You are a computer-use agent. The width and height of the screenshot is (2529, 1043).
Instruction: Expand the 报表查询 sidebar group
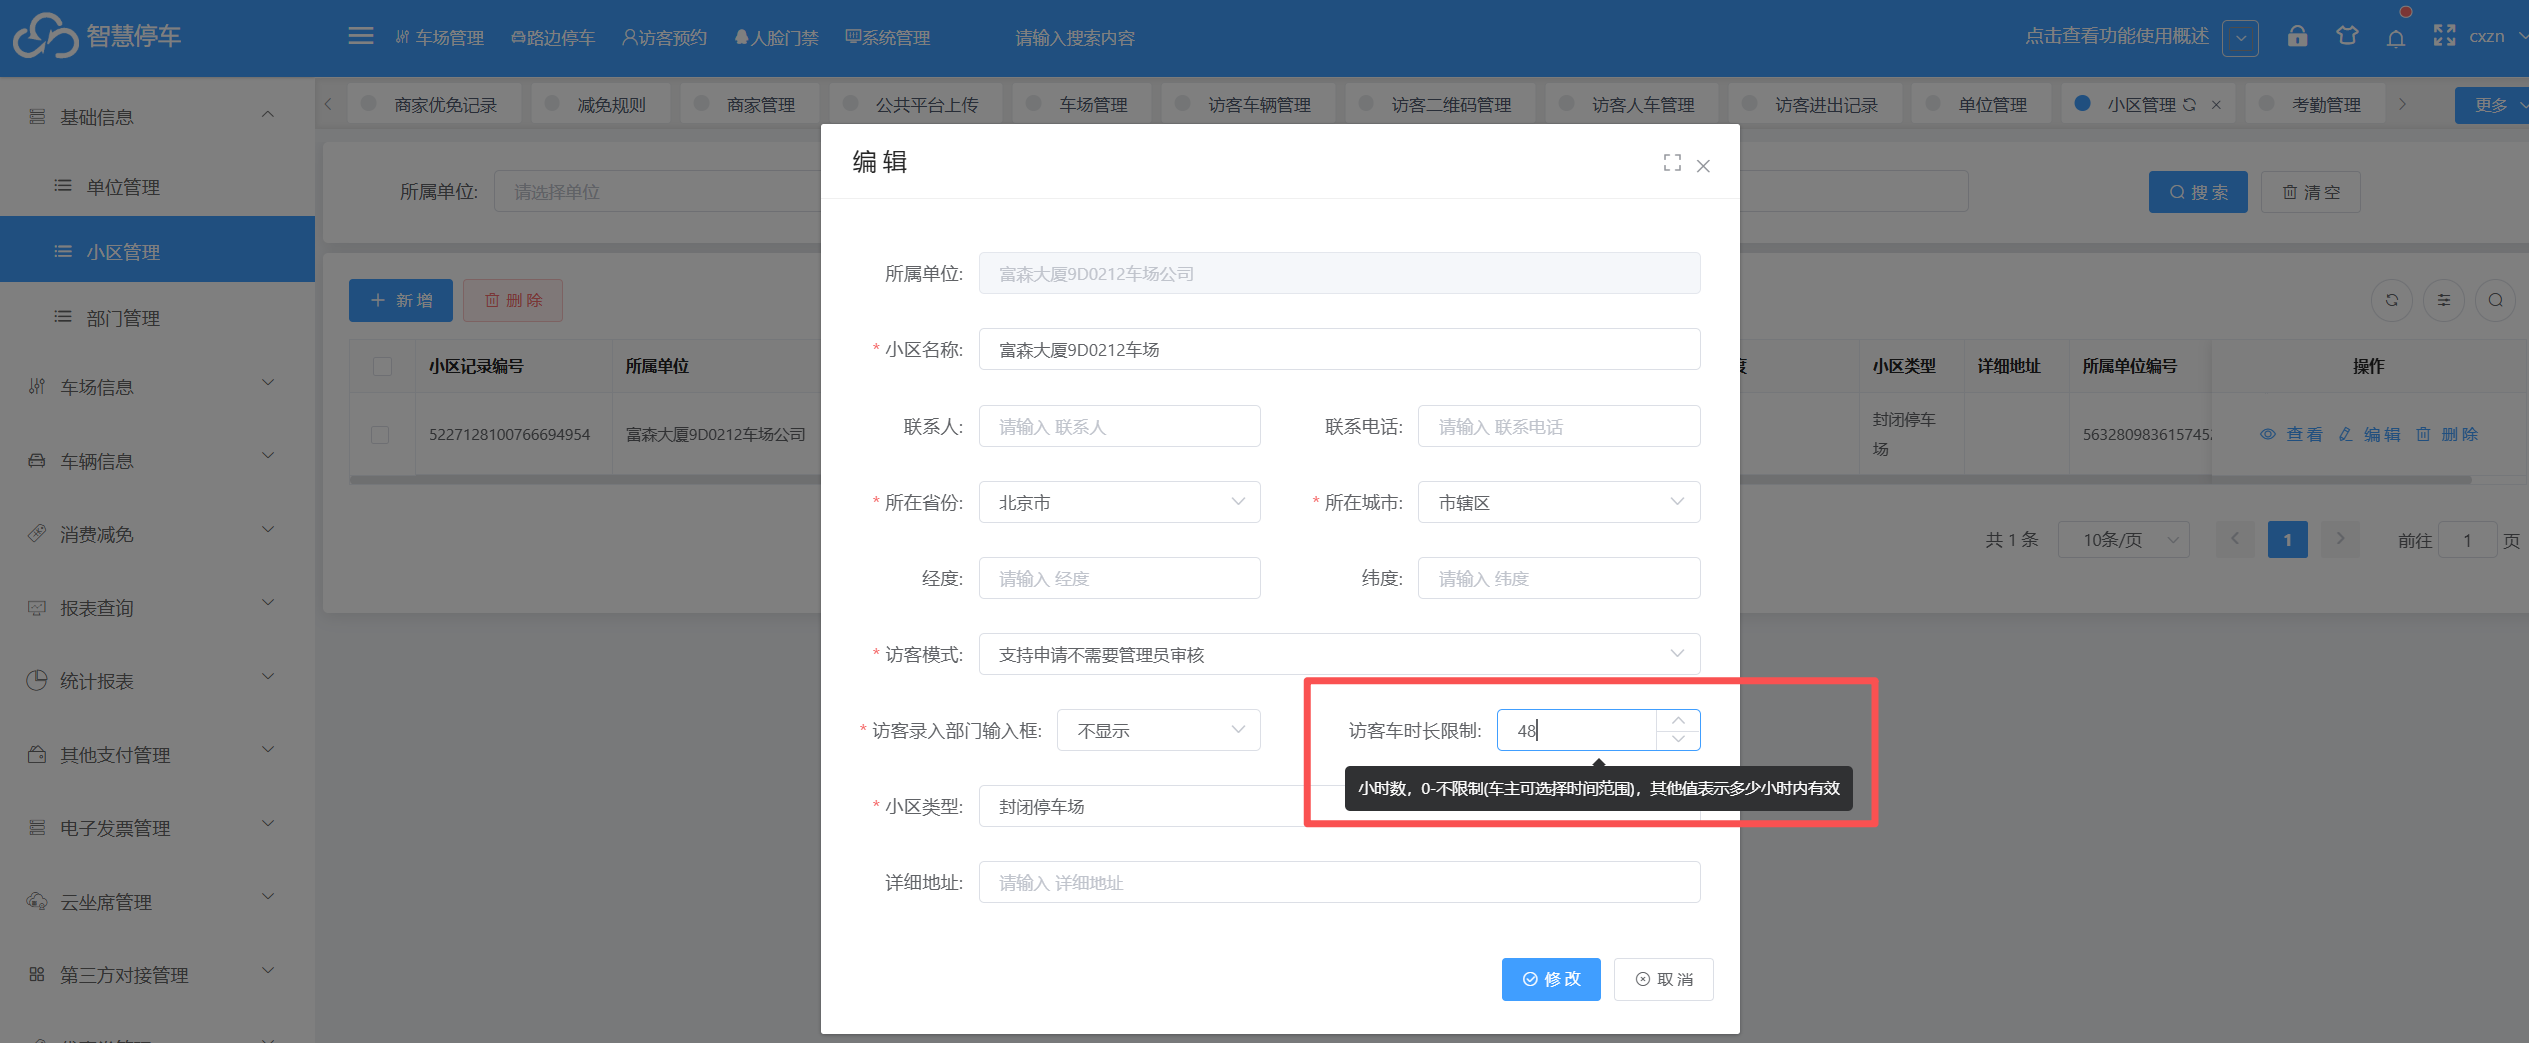pos(157,608)
